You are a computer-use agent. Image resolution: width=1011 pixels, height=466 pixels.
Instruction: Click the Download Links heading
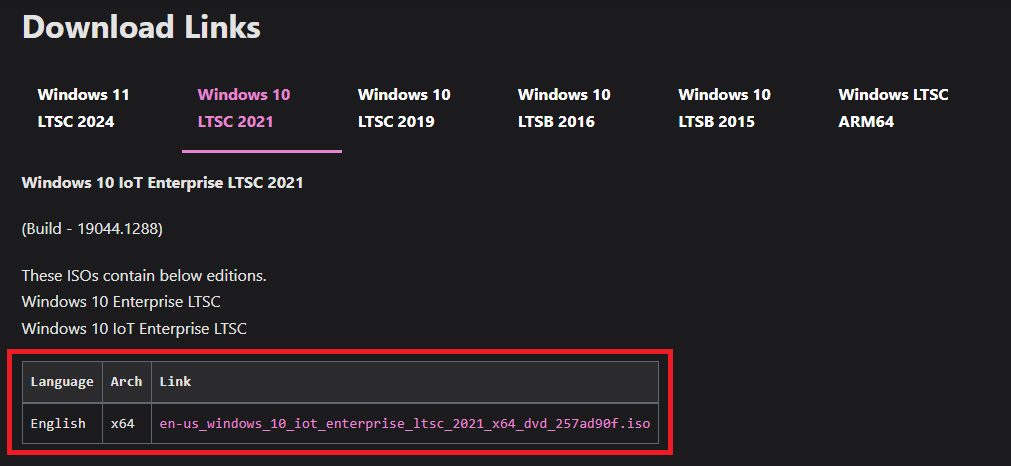coord(141,27)
